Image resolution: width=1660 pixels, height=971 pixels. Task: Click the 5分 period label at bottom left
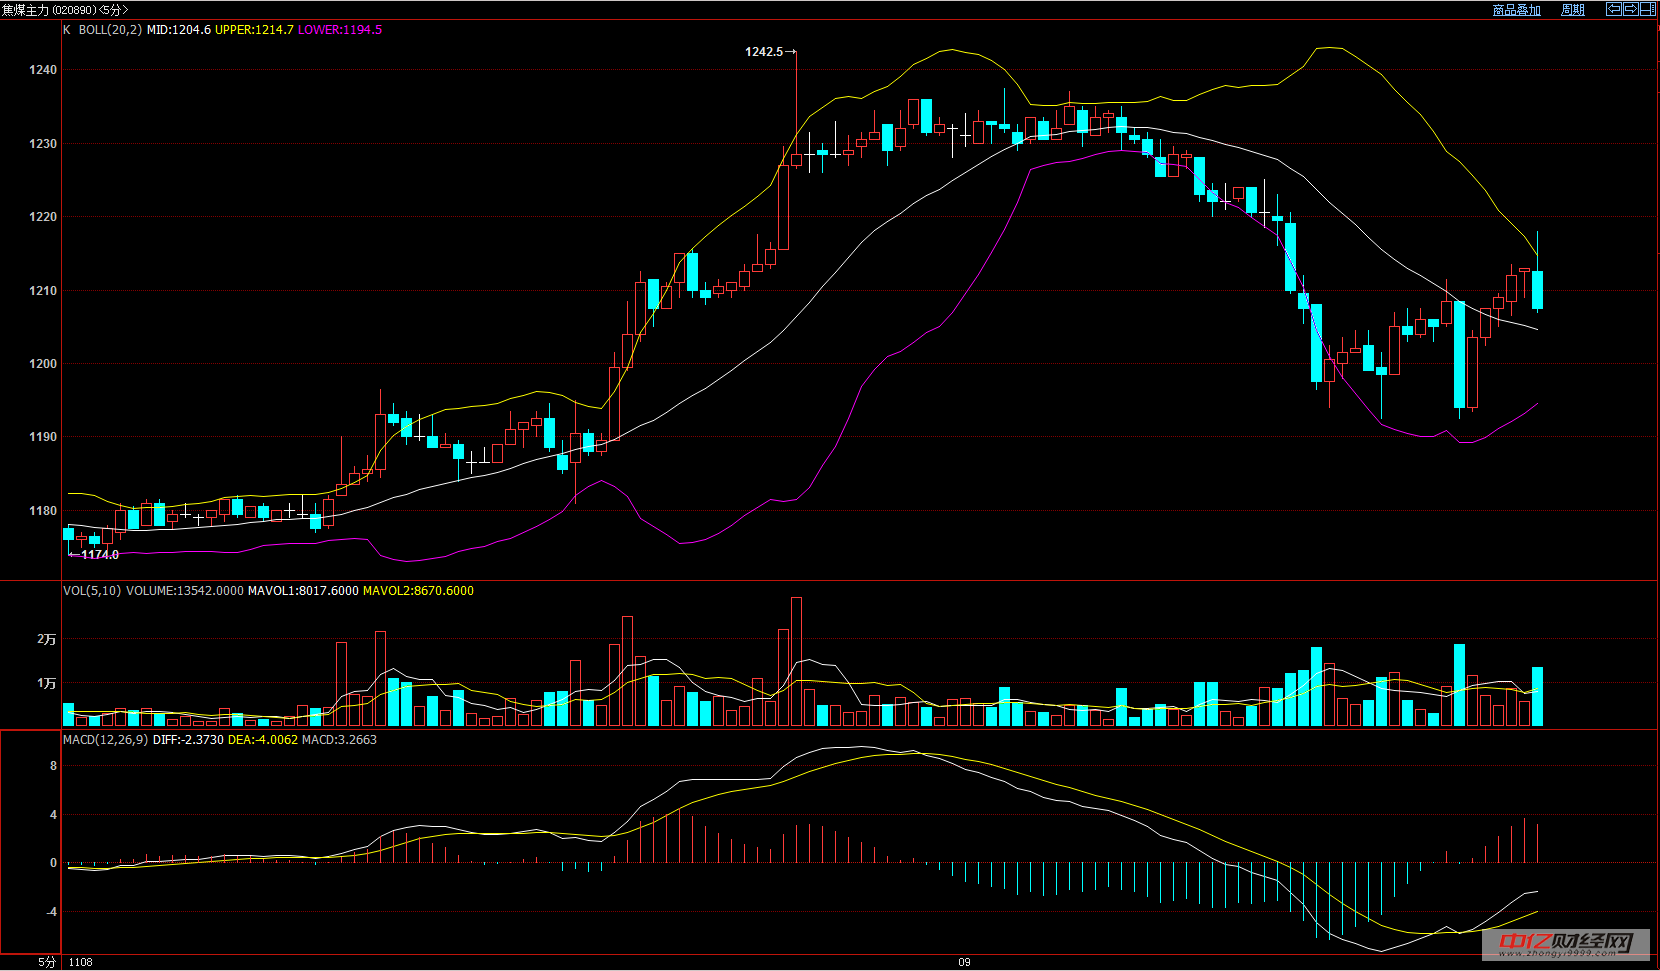tap(47, 962)
